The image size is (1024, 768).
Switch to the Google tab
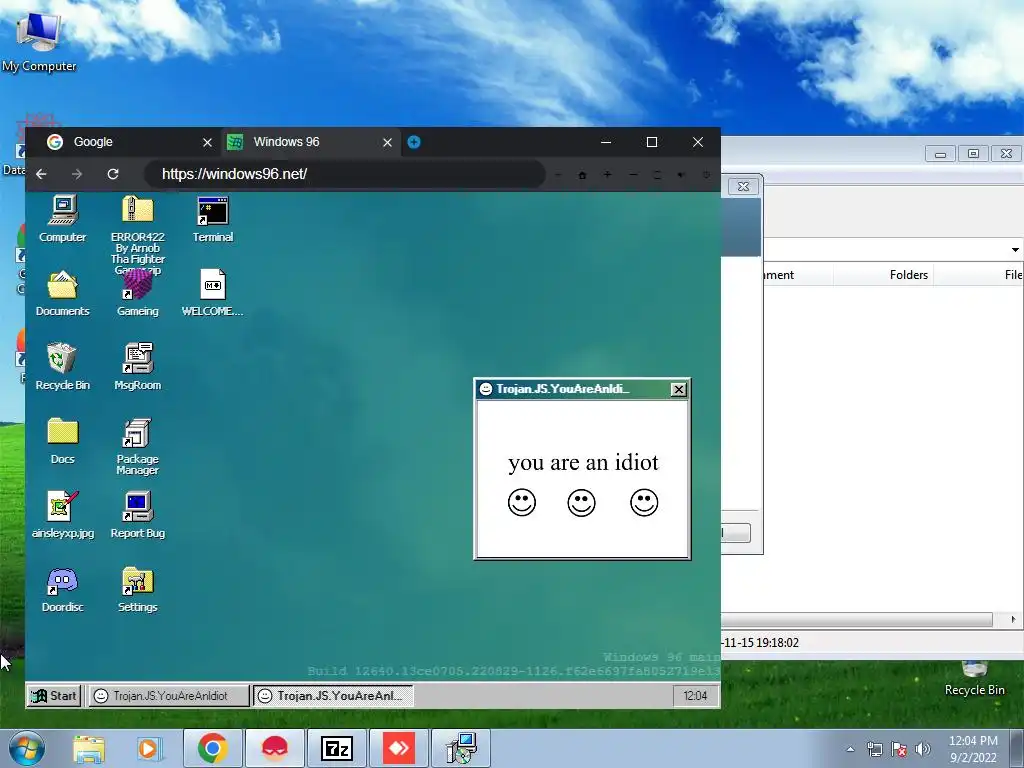[x=124, y=142]
